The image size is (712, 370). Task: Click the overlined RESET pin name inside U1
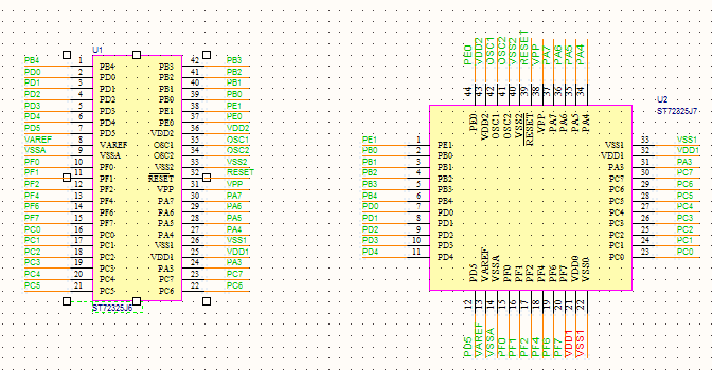point(161,178)
